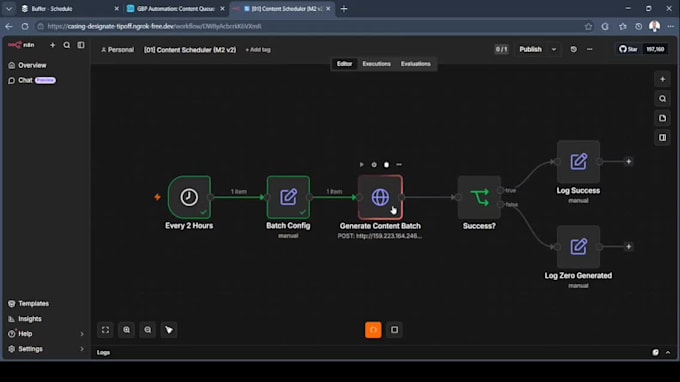The image size is (680, 382).
Task: Click the GitHub Star button
Action: (x=628, y=49)
